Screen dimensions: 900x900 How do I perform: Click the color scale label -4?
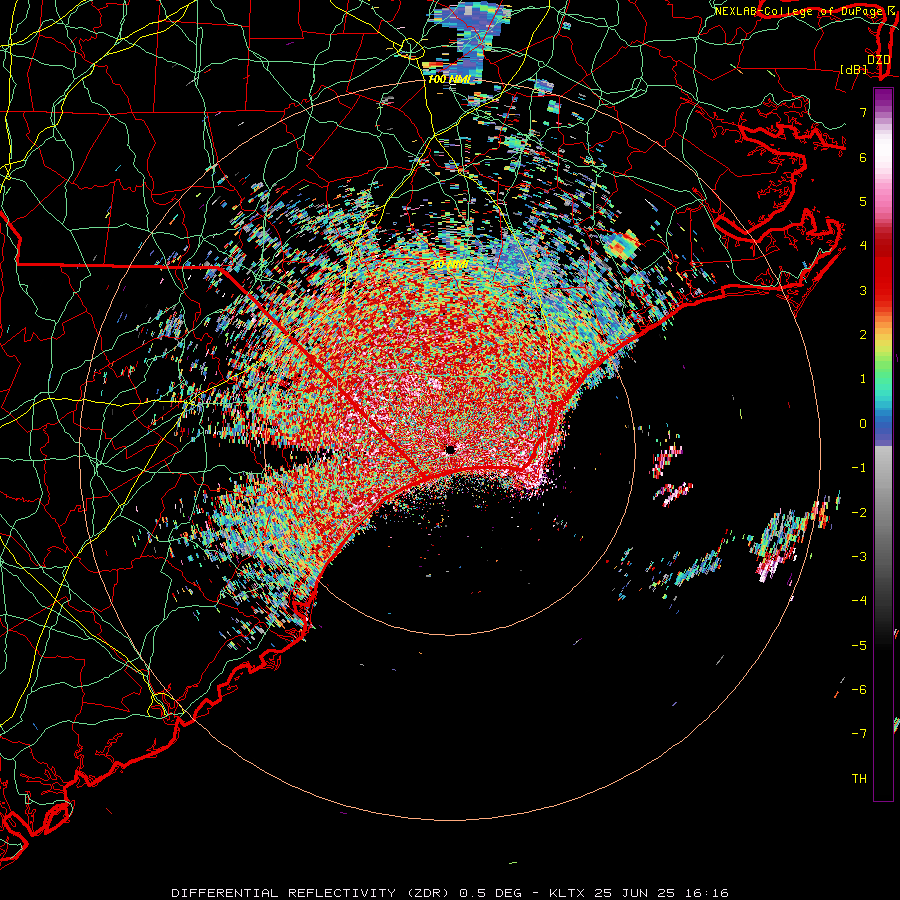[x=859, y=601]
